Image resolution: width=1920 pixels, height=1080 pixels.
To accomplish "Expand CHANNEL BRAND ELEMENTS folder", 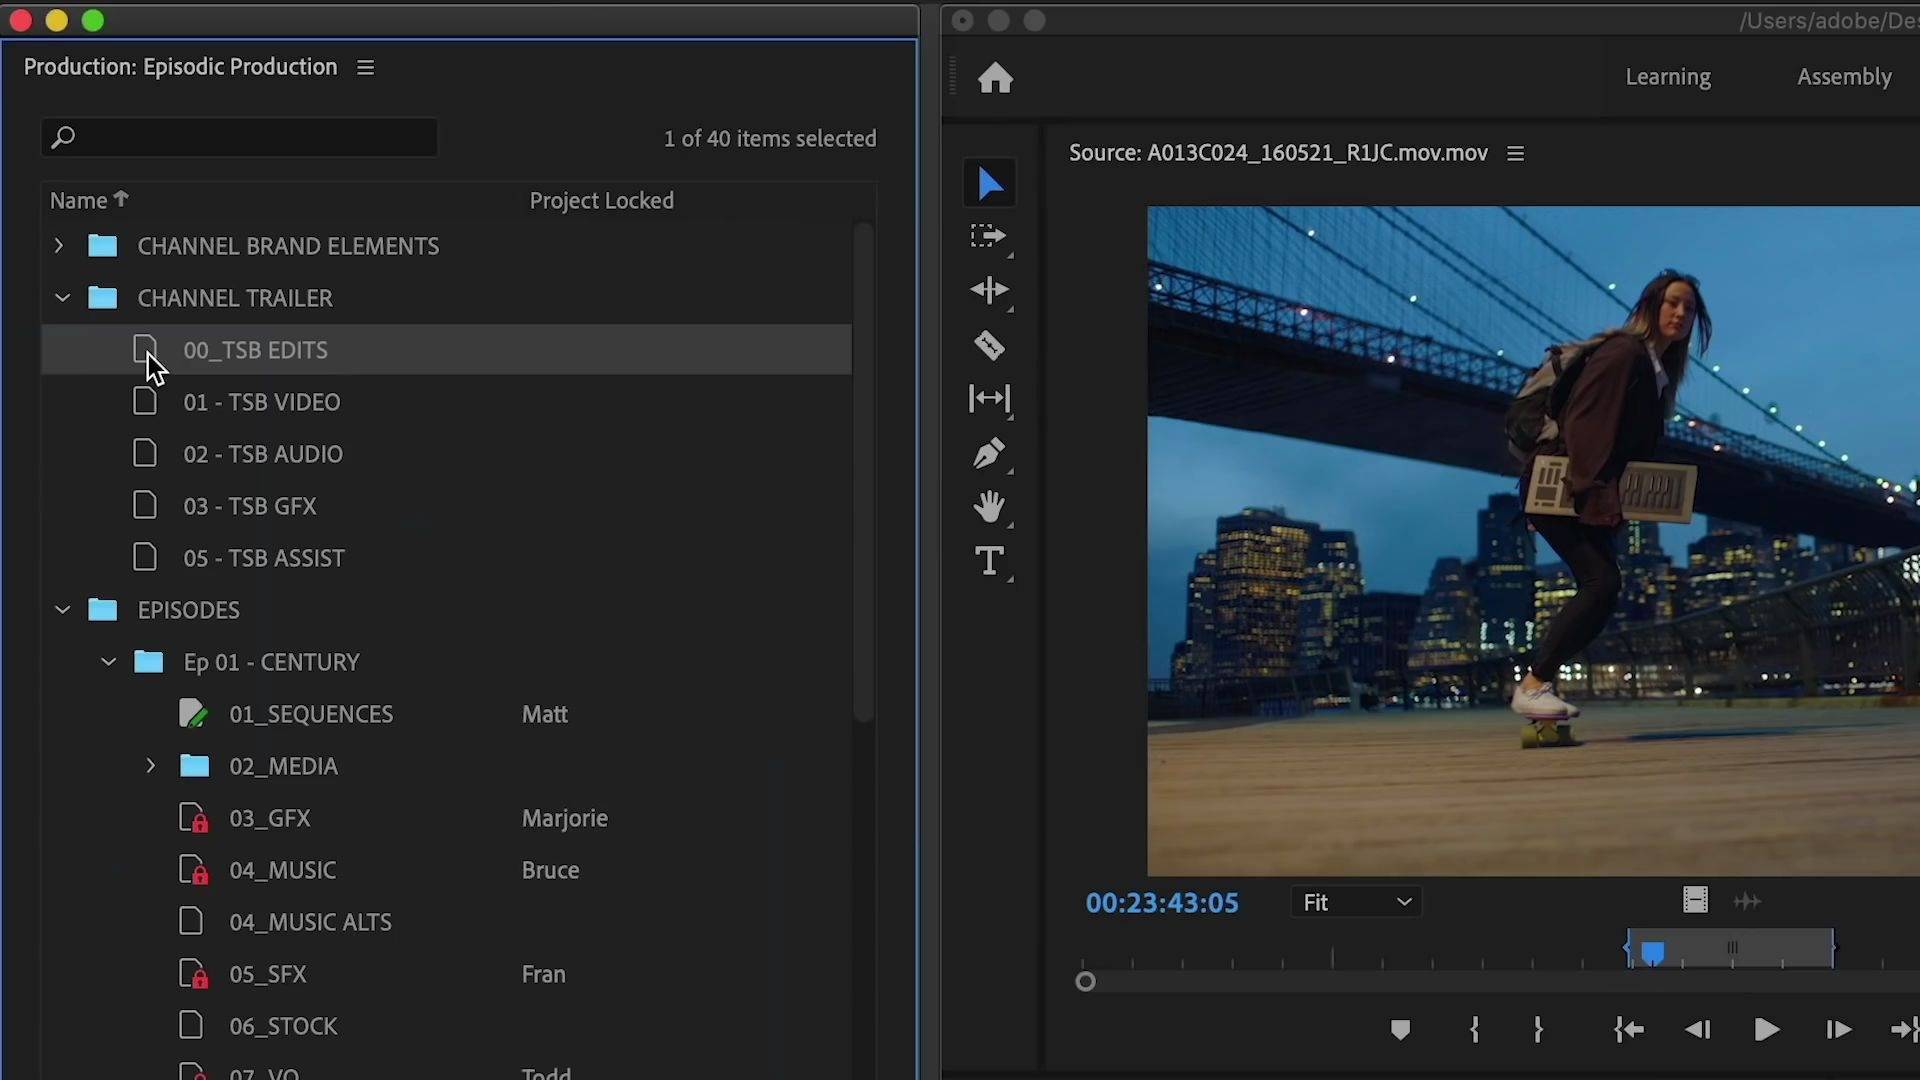I will [59, 245].
